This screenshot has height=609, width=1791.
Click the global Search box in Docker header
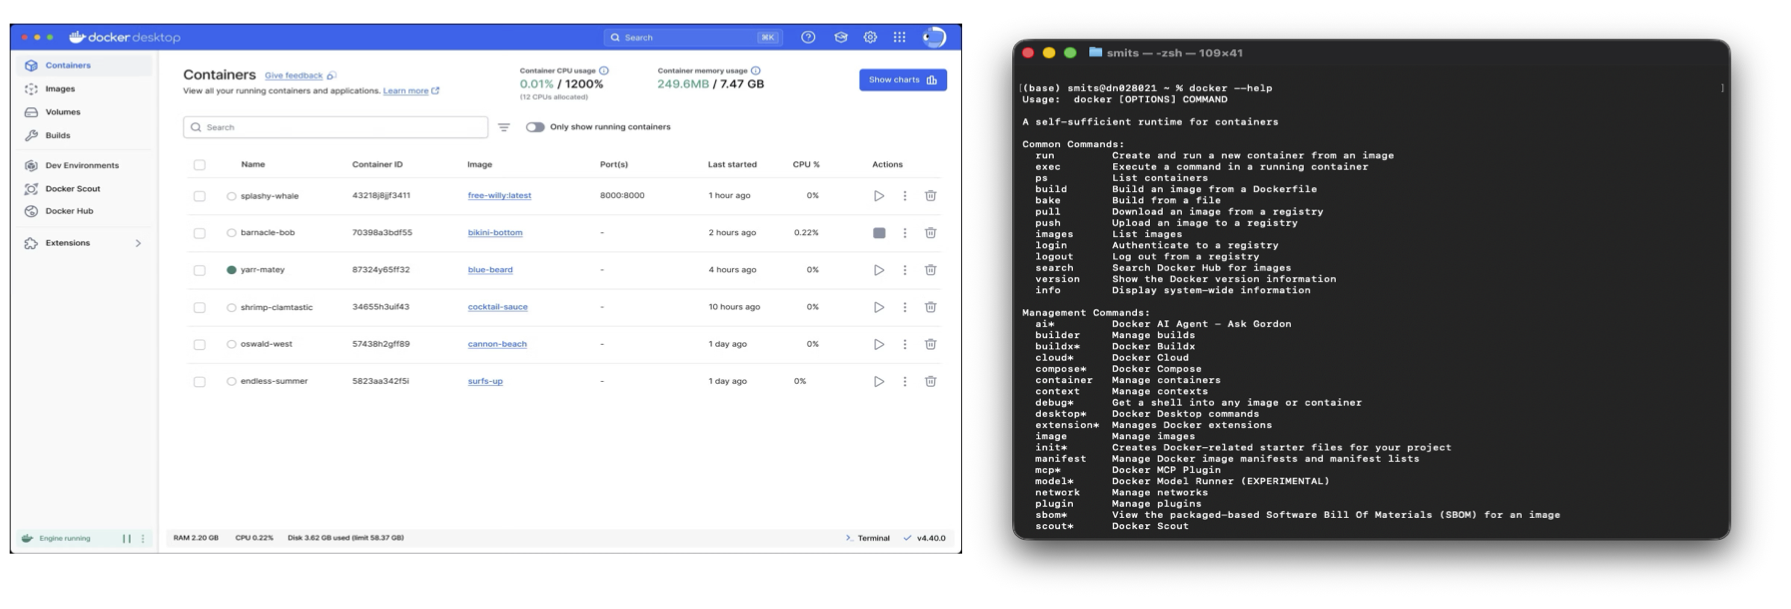(692, 37)
